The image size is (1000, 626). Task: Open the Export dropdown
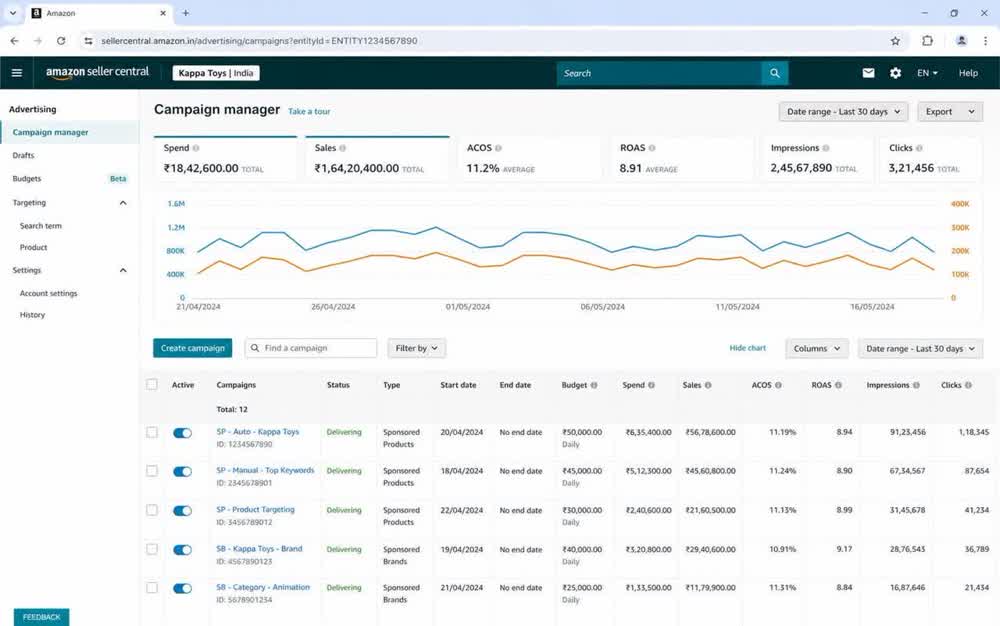click(x=950, y=112)
